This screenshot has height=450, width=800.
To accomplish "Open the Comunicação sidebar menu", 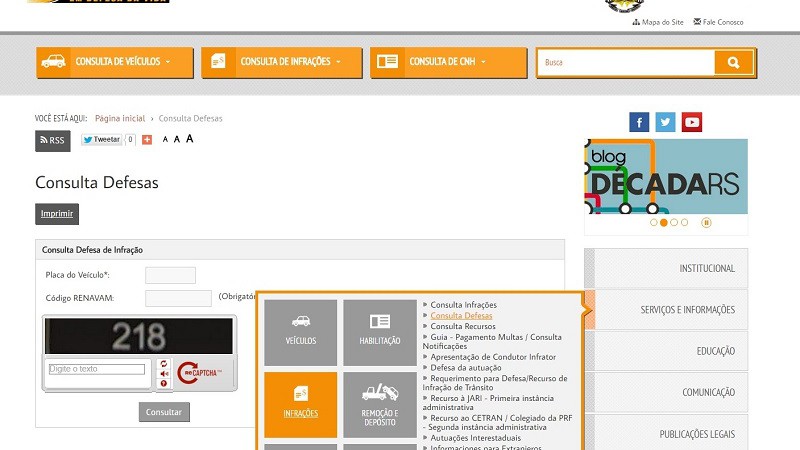I will point(666,392).
